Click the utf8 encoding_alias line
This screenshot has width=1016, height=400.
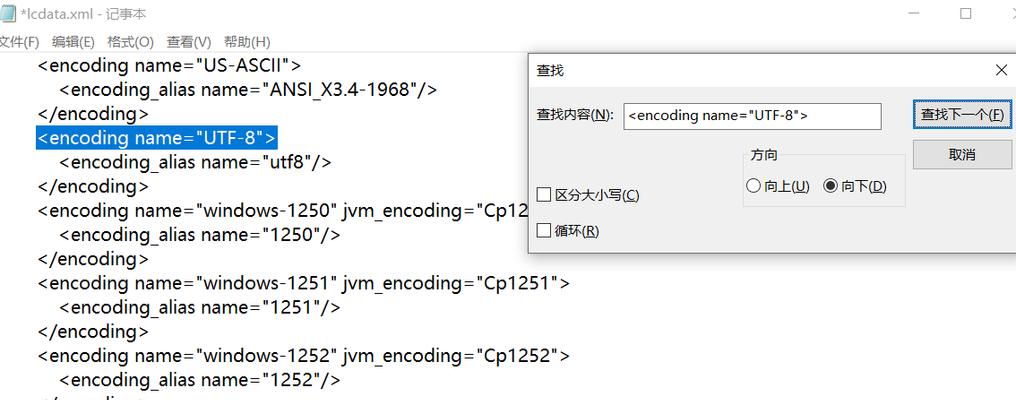coord(195,162)
